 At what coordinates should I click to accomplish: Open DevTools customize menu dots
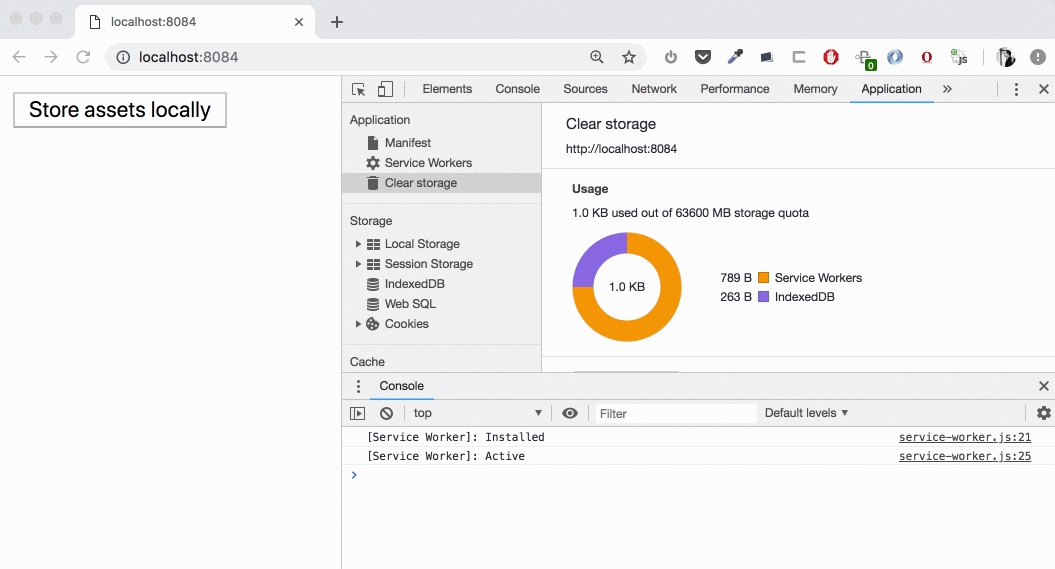[1016, 89]
